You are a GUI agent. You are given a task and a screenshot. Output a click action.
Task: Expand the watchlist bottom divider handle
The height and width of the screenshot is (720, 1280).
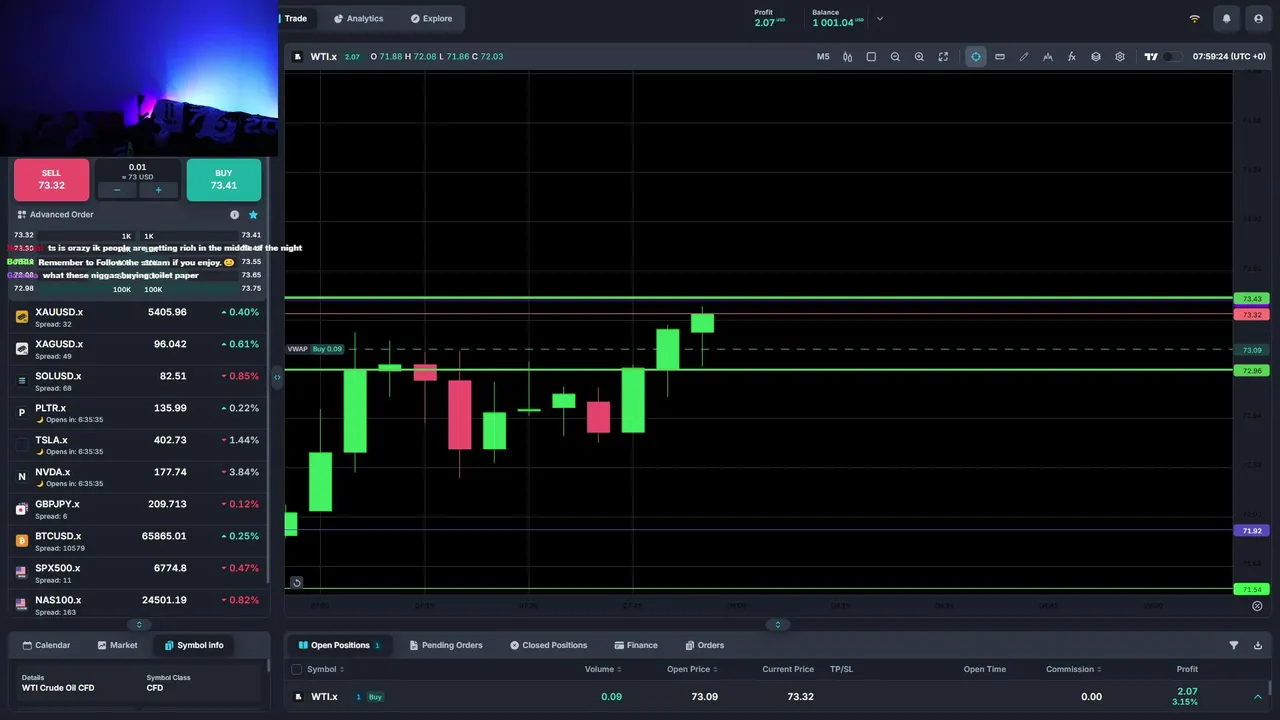[139, 625]
